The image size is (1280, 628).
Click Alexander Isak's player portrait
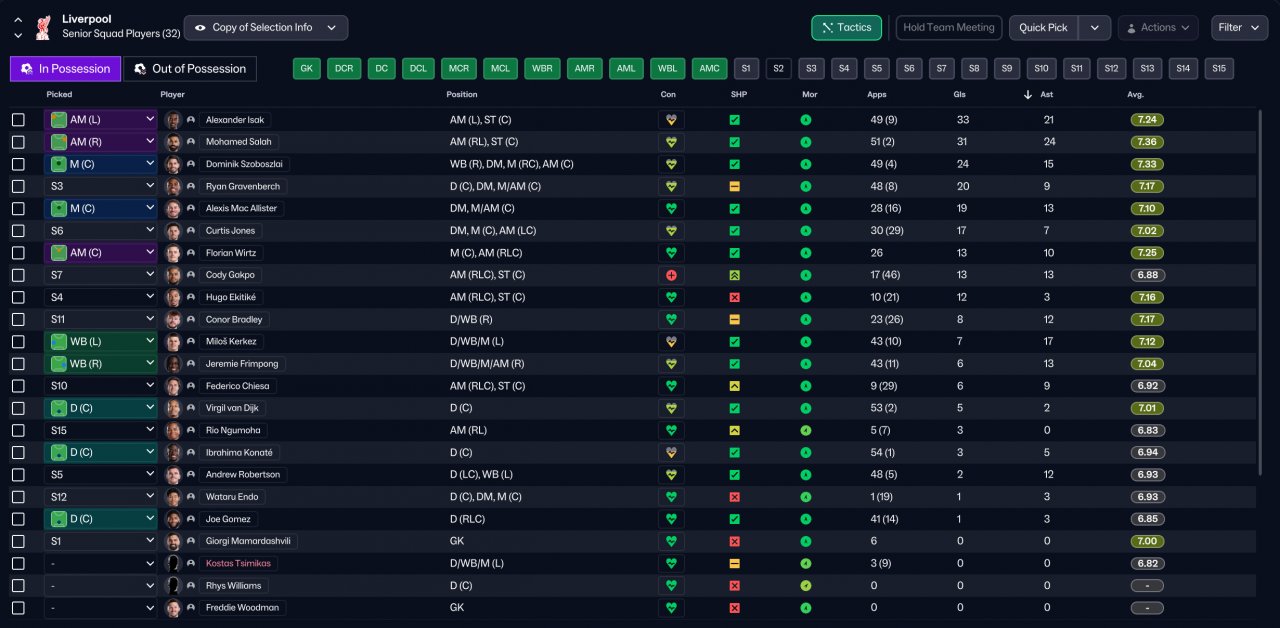pos(173,120)
